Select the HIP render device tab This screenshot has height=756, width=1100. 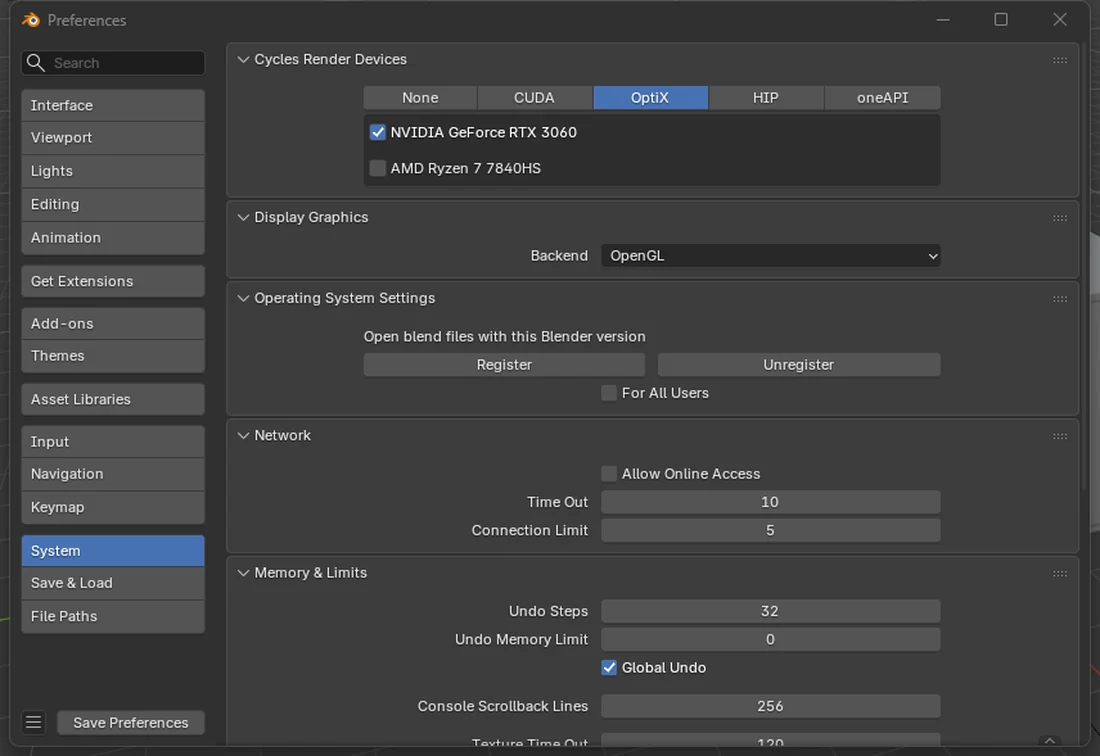(x=766, y=97)
